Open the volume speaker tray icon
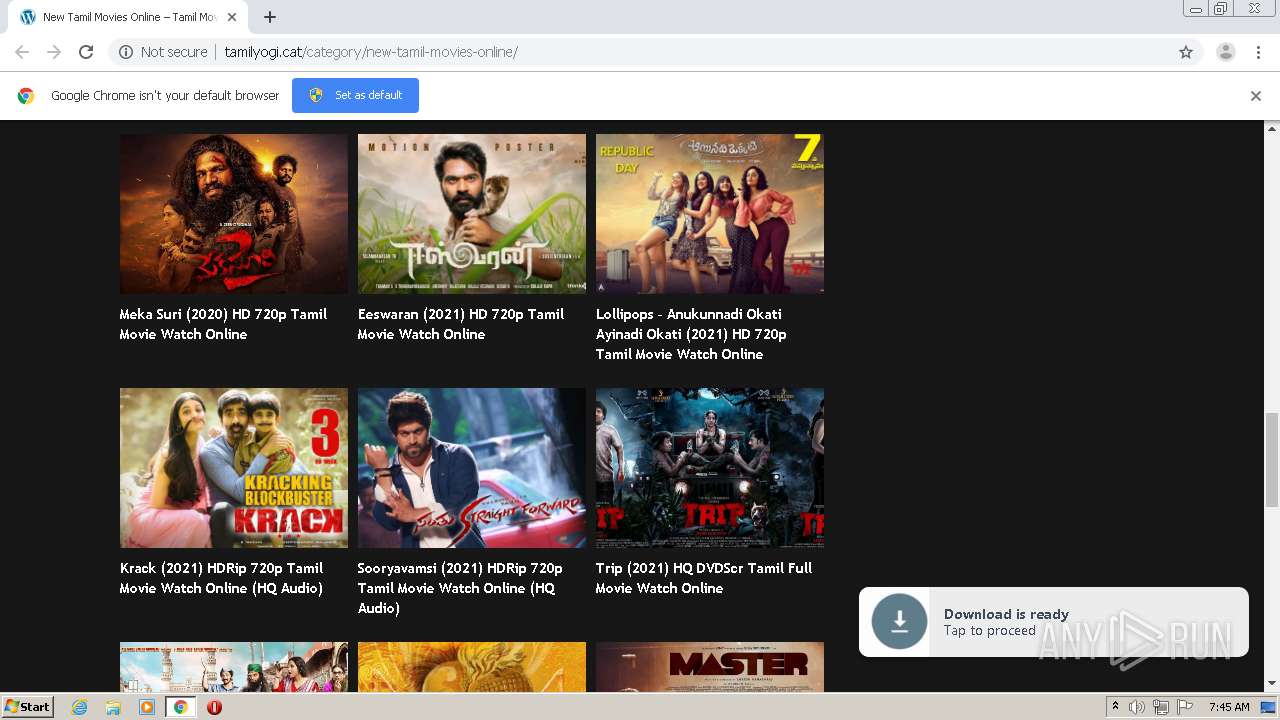The image size is (1280, 720). [x=1137, y=707]
